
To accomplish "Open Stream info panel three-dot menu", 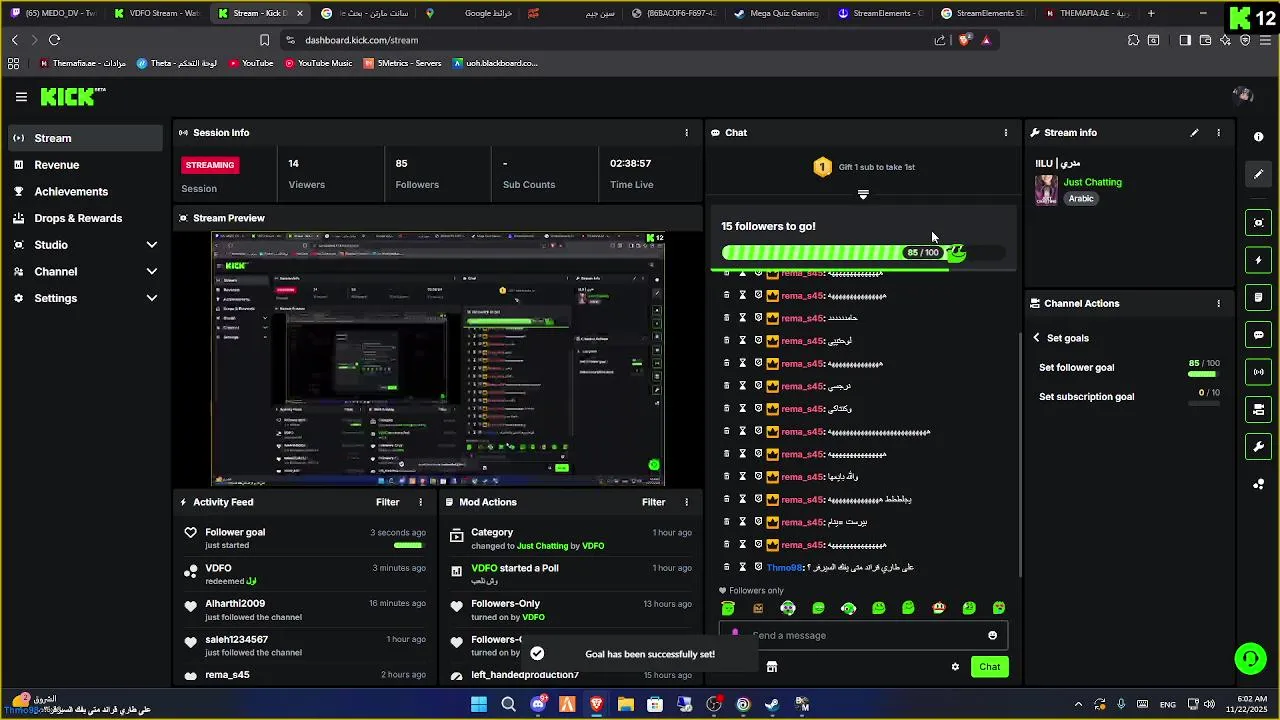I will coord(1218,132).
